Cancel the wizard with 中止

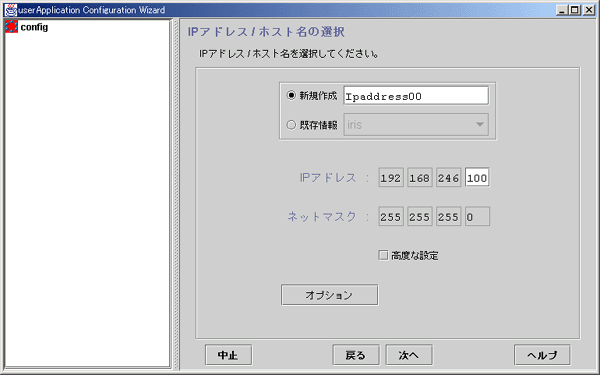[228, 355]
